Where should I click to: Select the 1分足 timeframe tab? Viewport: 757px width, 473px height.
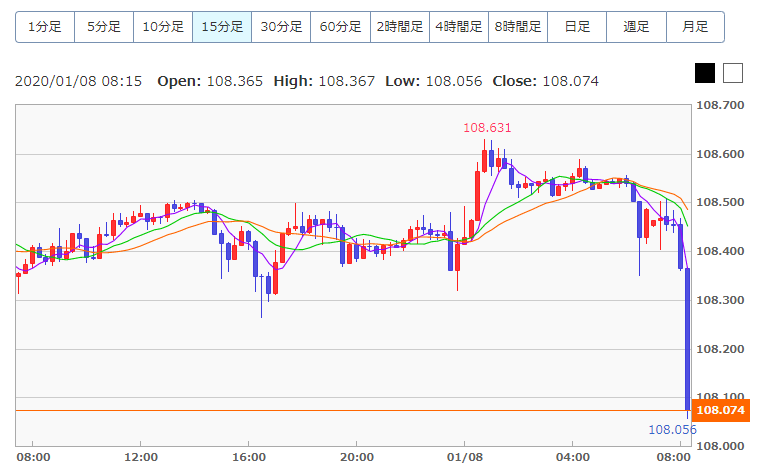45,27
